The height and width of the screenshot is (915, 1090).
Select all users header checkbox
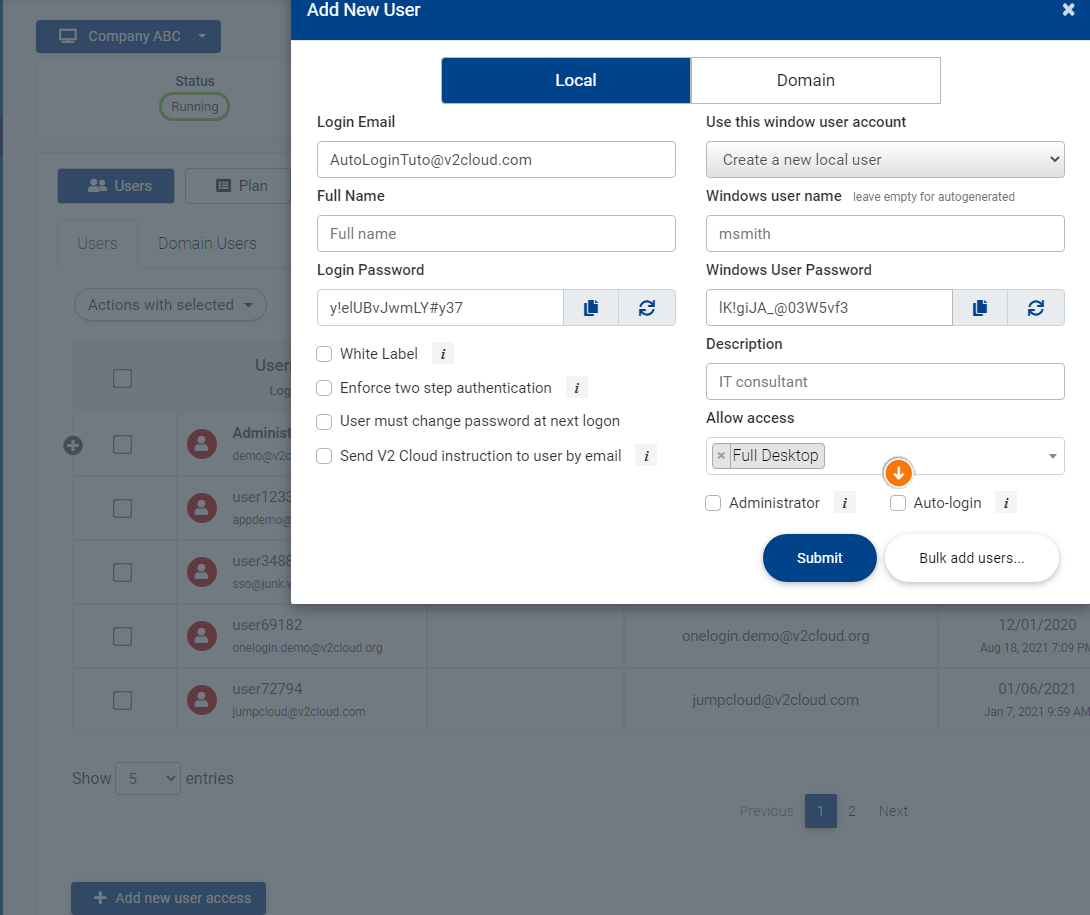pos(122,378)
